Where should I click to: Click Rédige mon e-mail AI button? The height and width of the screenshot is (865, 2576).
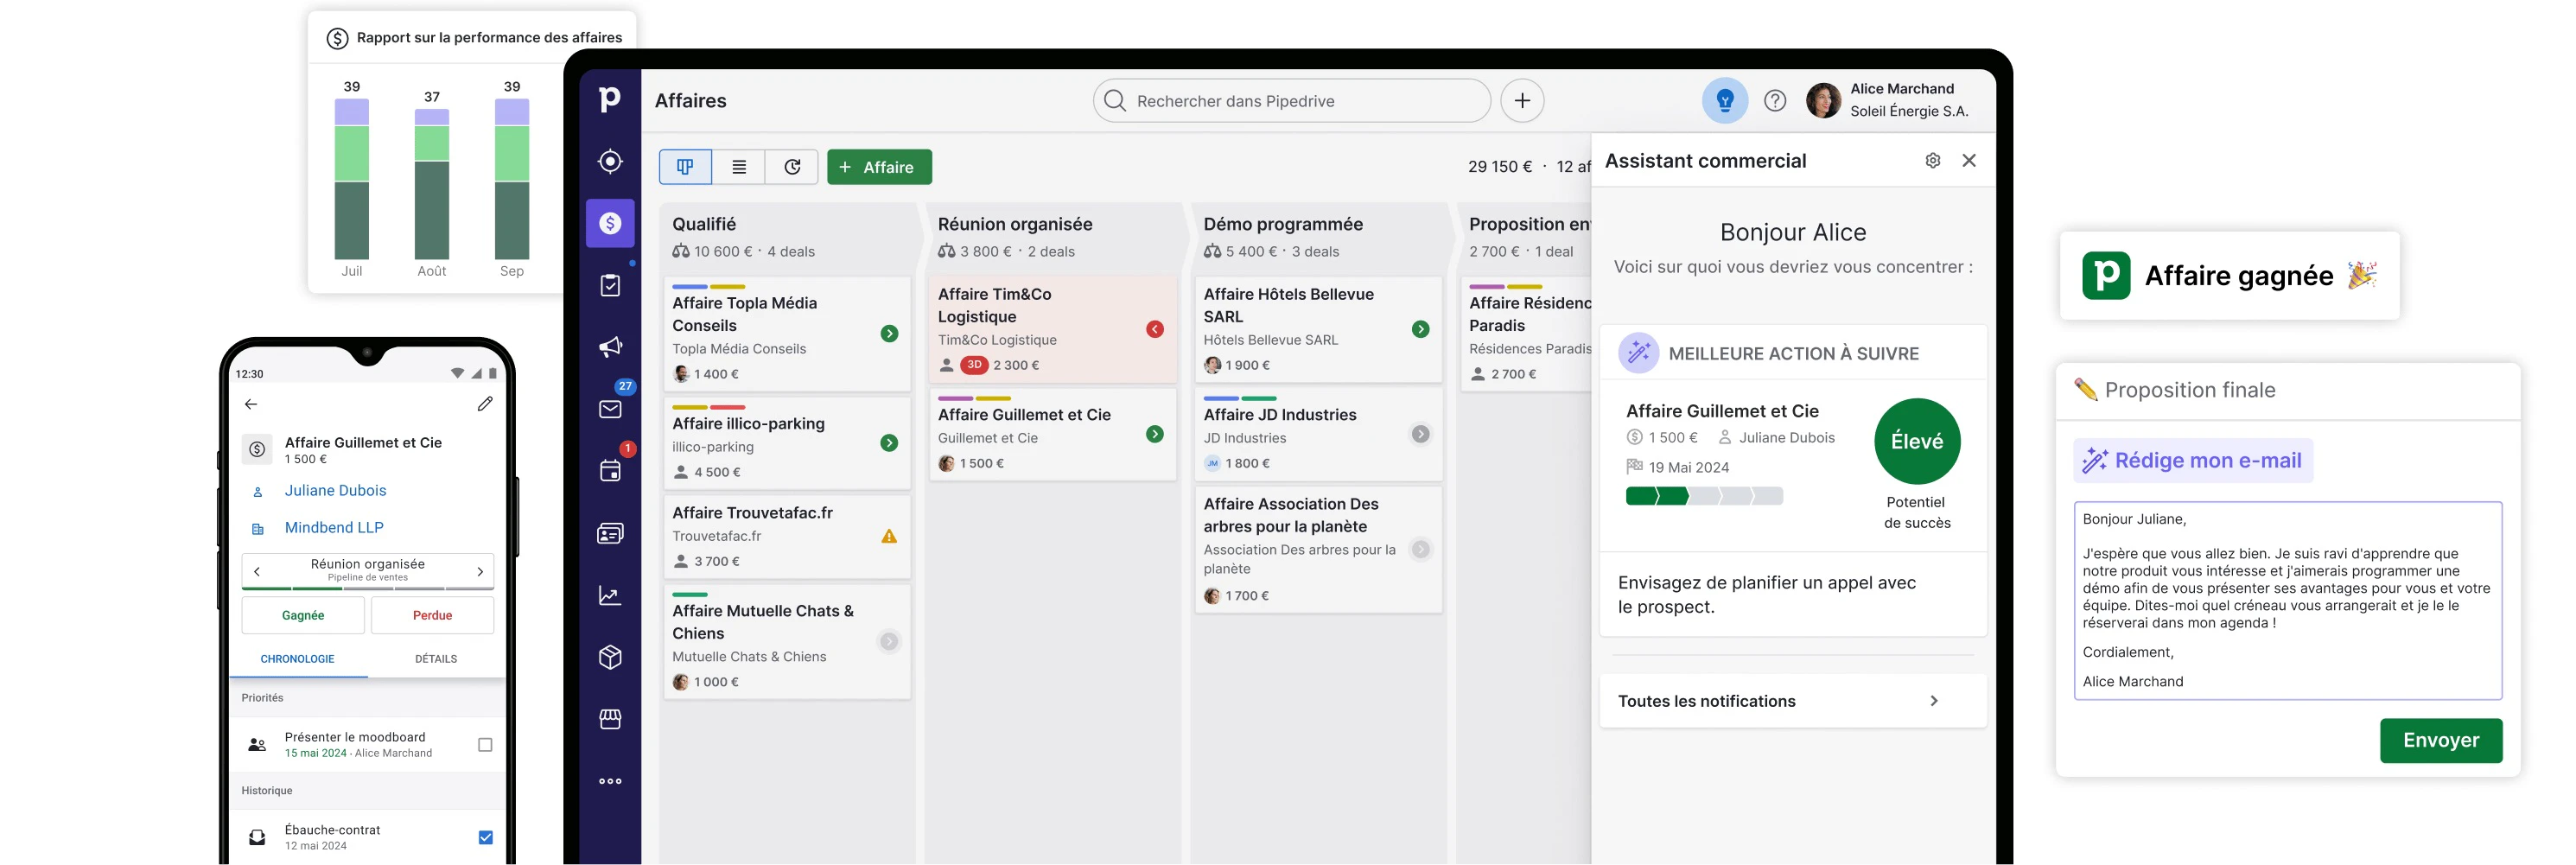2192,460
